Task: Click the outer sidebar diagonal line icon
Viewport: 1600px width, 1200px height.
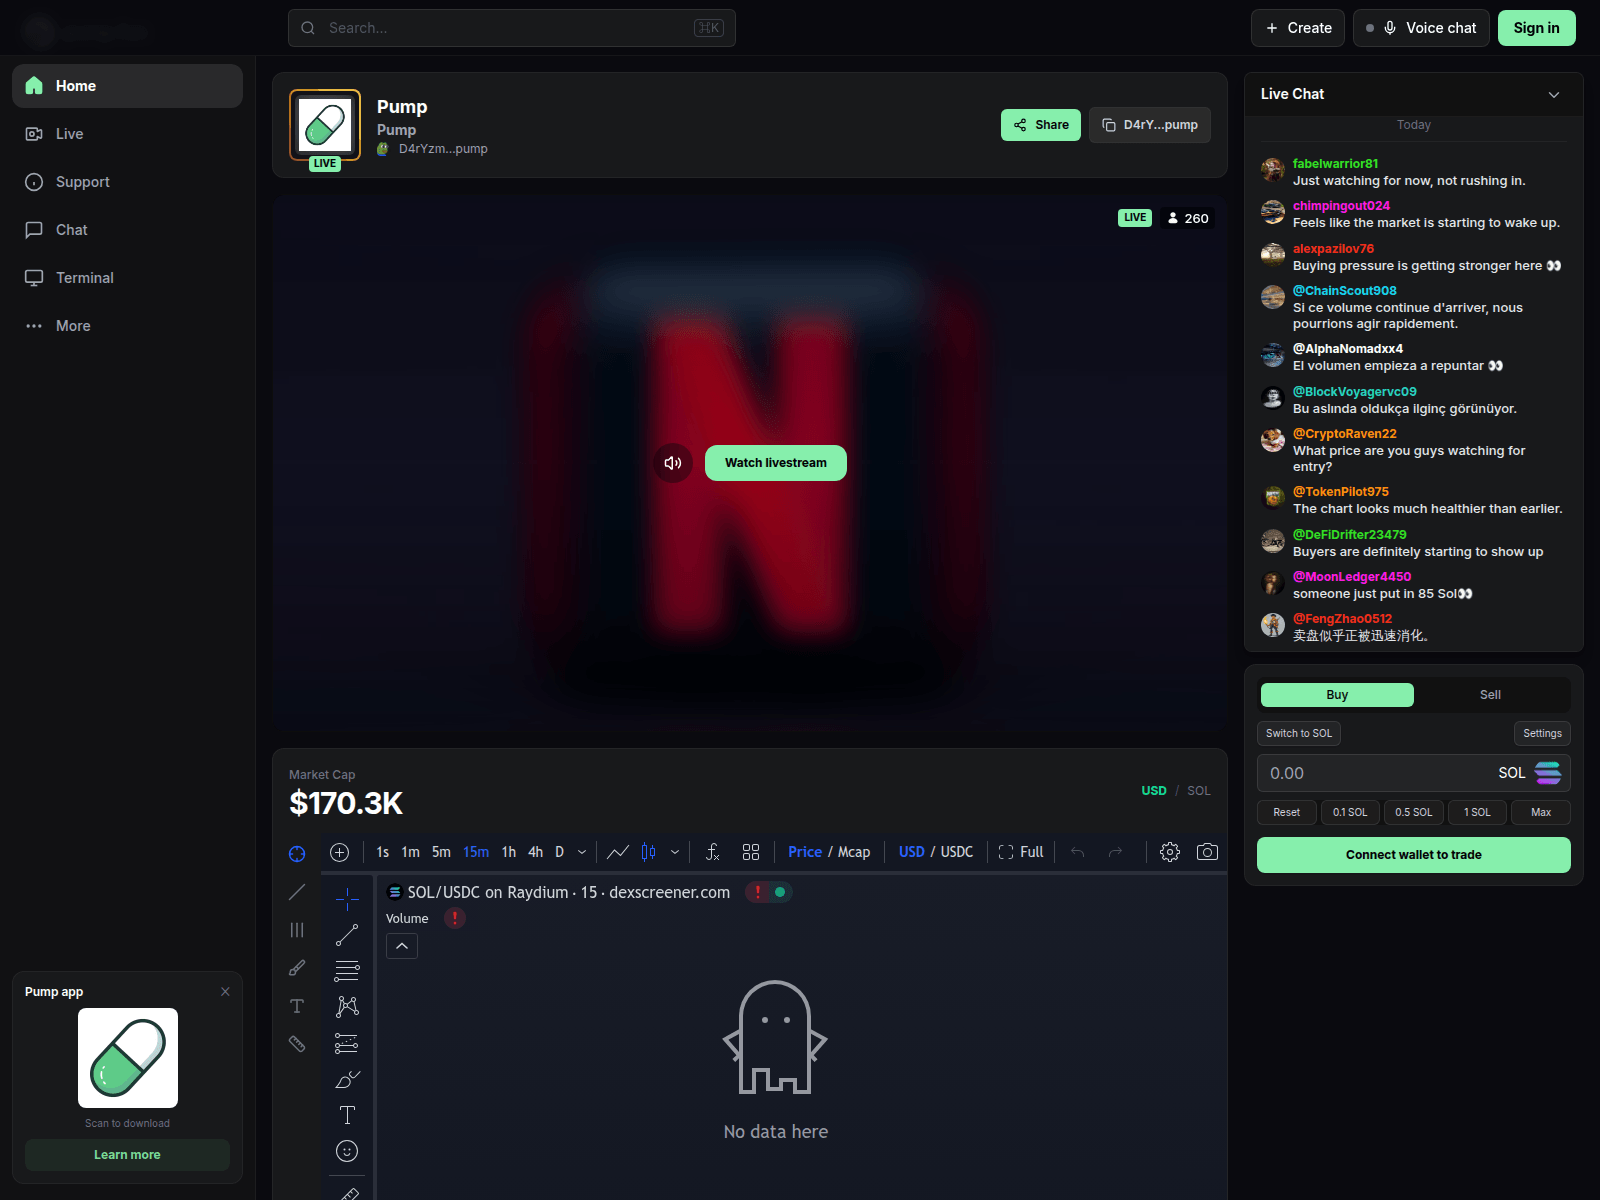Action: [297, 891]
